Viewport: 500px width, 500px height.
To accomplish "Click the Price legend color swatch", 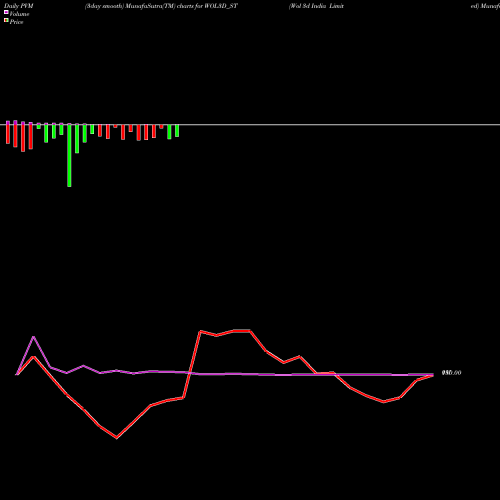I will pyautogui.click(x=6, y=21).
